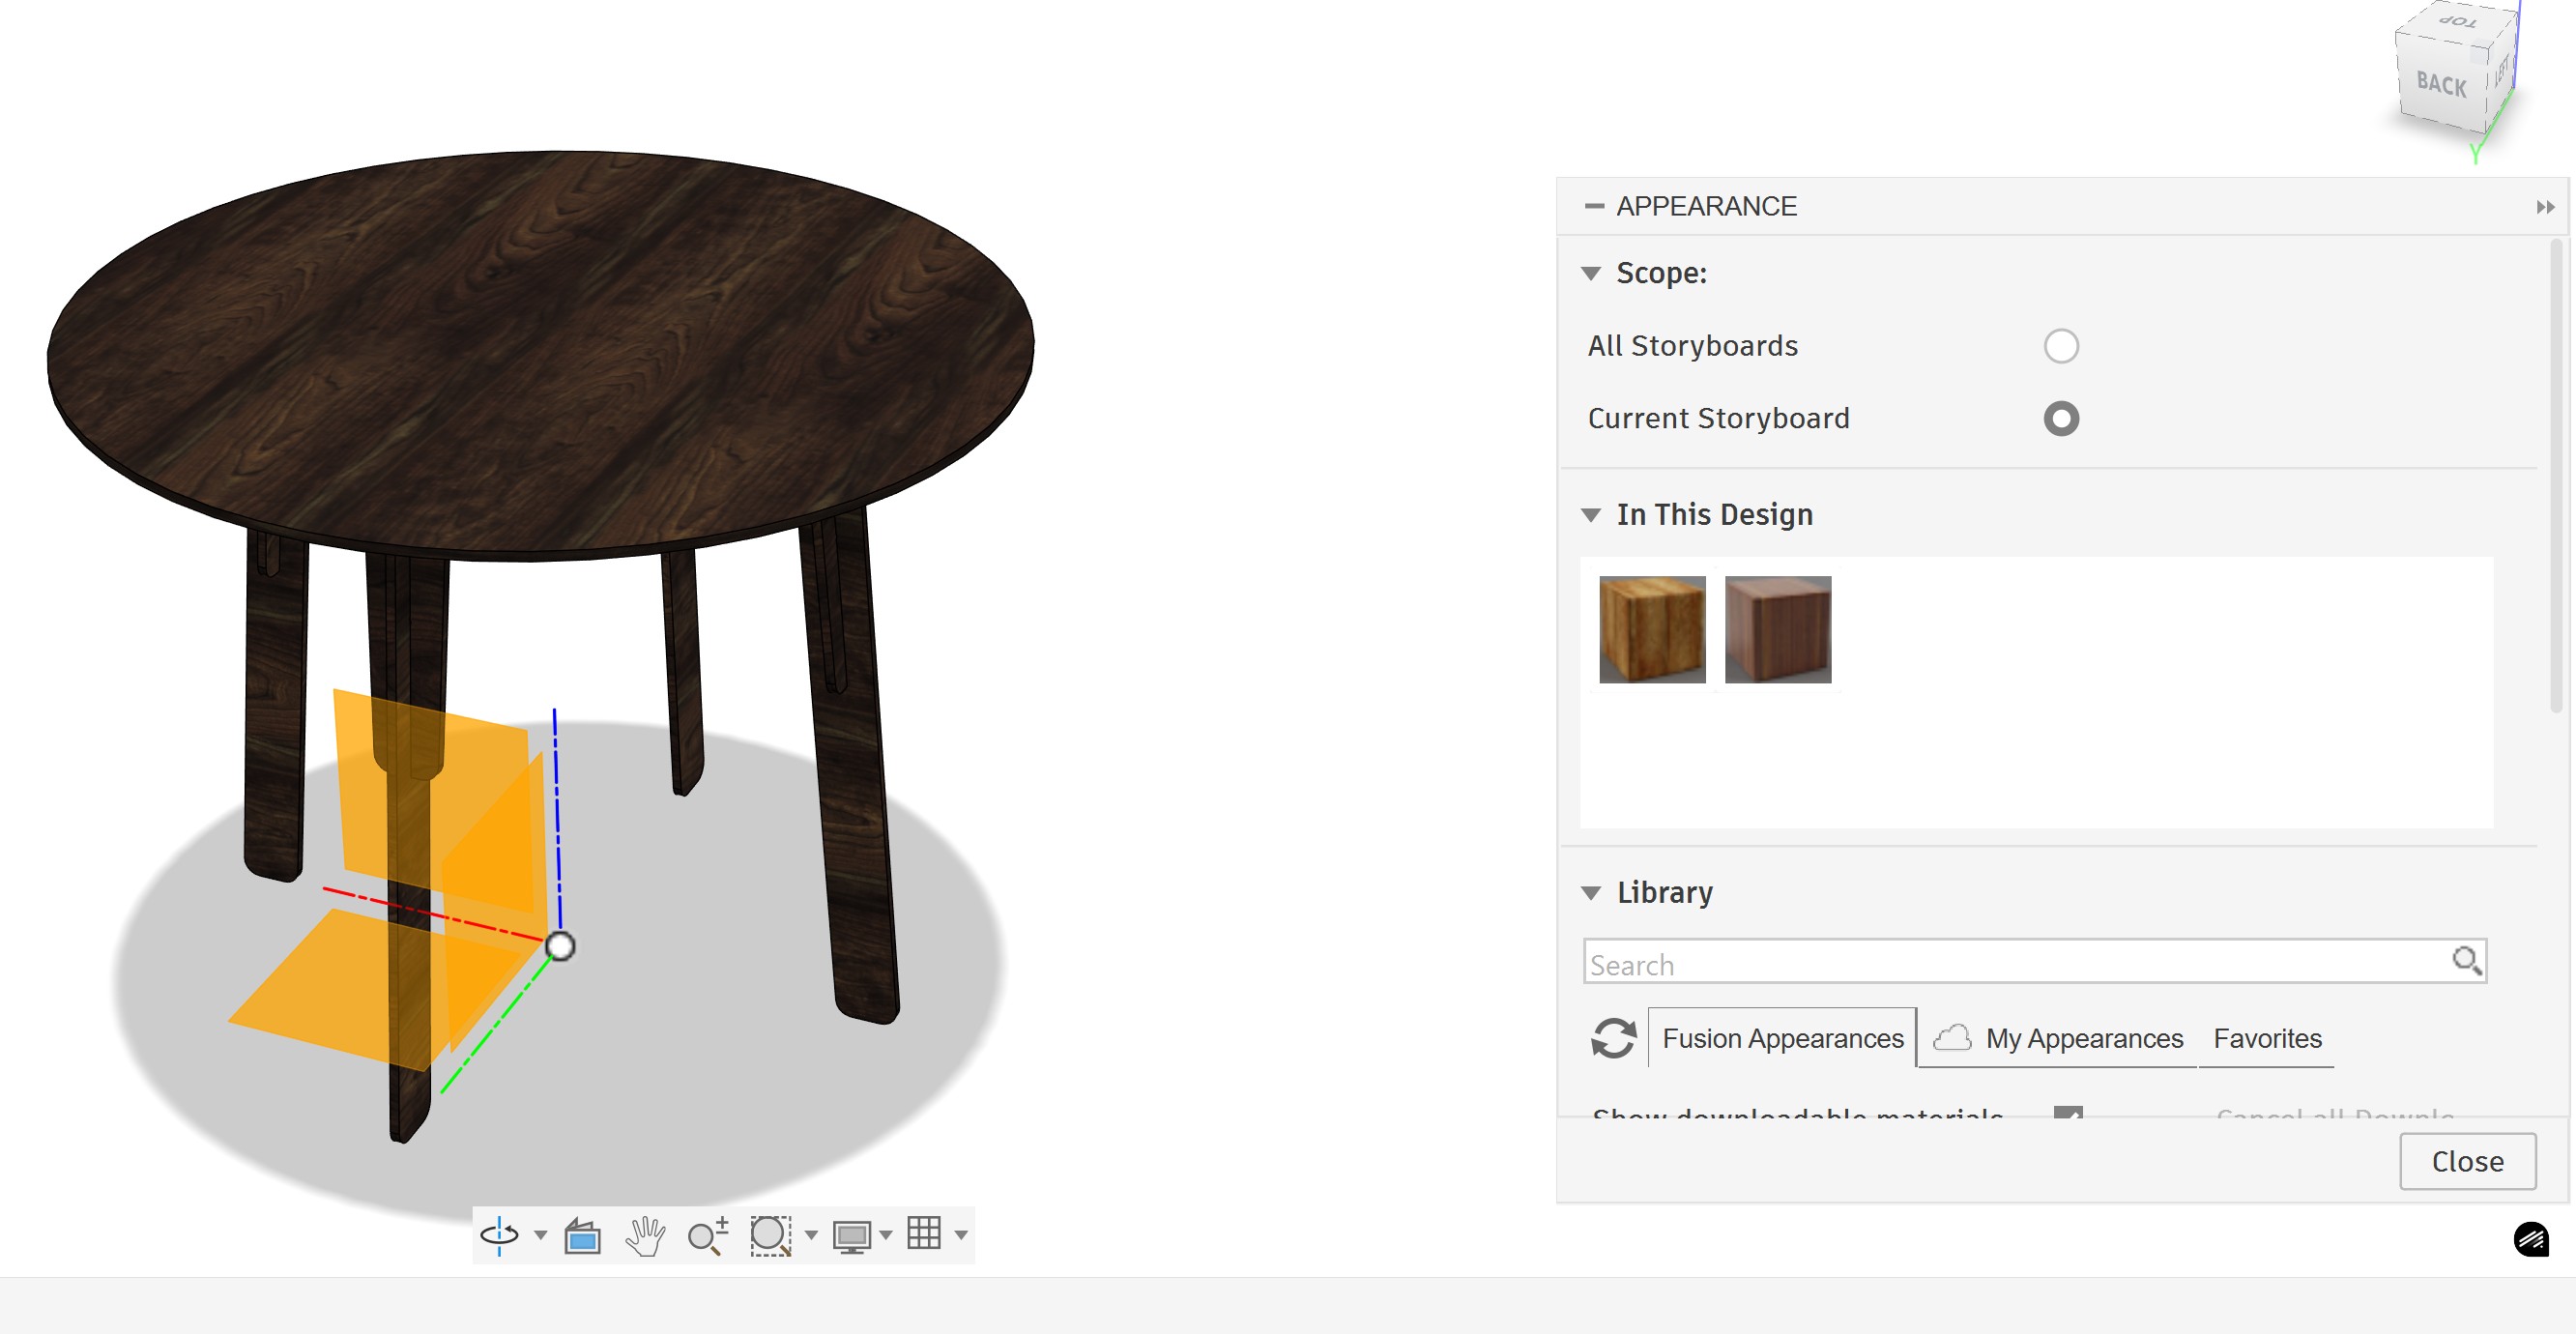Image resolution: width=2576 pixels, height=1334 pixels.
Task: Open the Orbit tool dropdown arrow
Action: click(540, 1235)
